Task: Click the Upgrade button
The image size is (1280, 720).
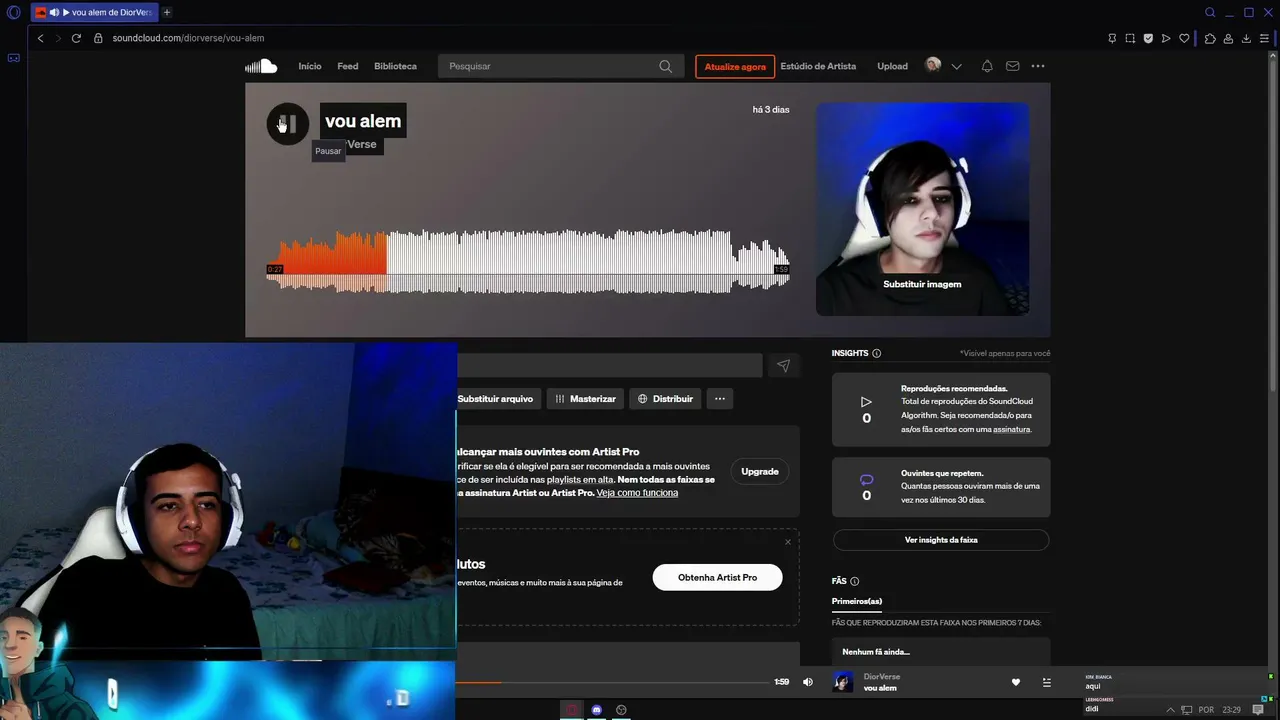Action: (760, 472)
